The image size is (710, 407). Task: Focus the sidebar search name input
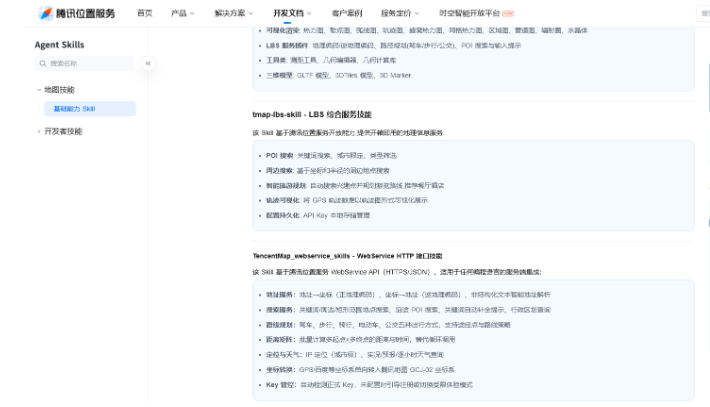(x=84, y=63)
